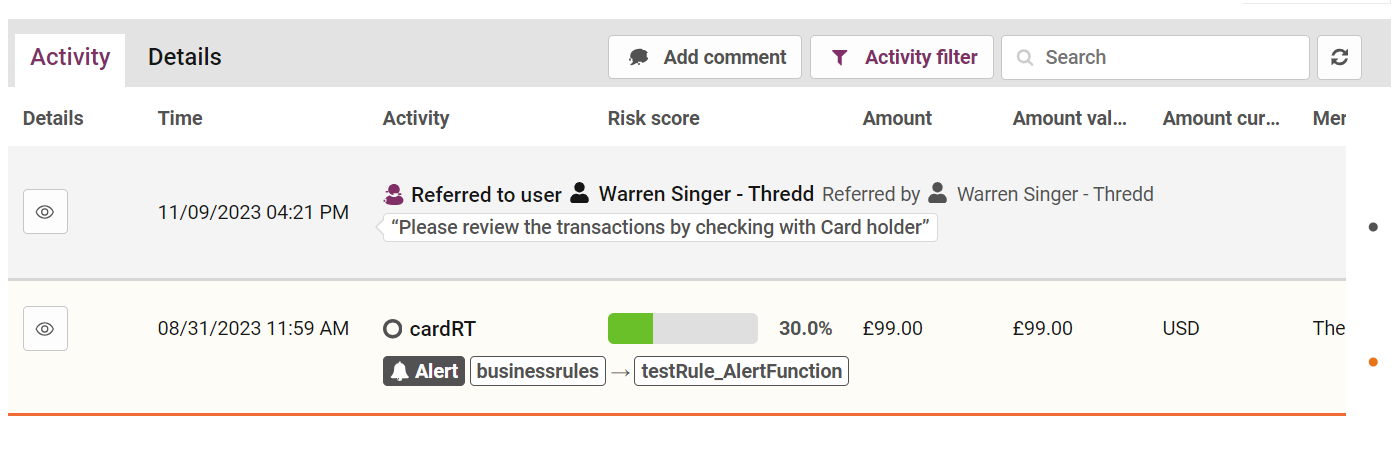Click the person icon before Warren Singer - Thredd bold

coord(580,193)
